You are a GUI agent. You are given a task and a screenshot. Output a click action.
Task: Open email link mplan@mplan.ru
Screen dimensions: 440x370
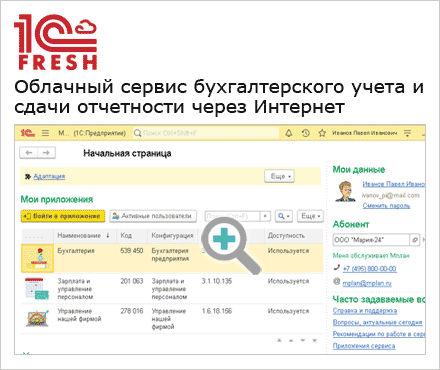pos(367,283)
